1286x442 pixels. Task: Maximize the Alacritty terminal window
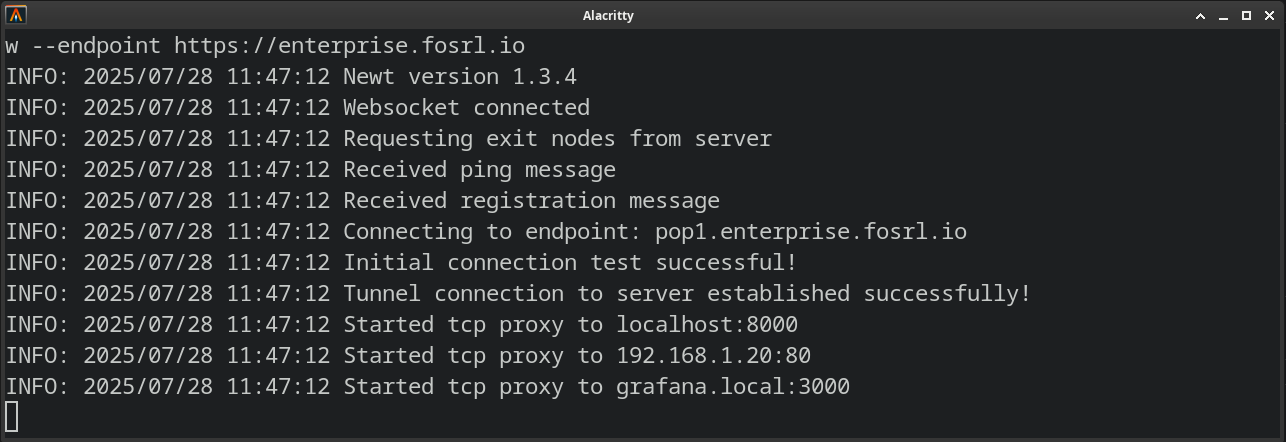pos(1246,16)
